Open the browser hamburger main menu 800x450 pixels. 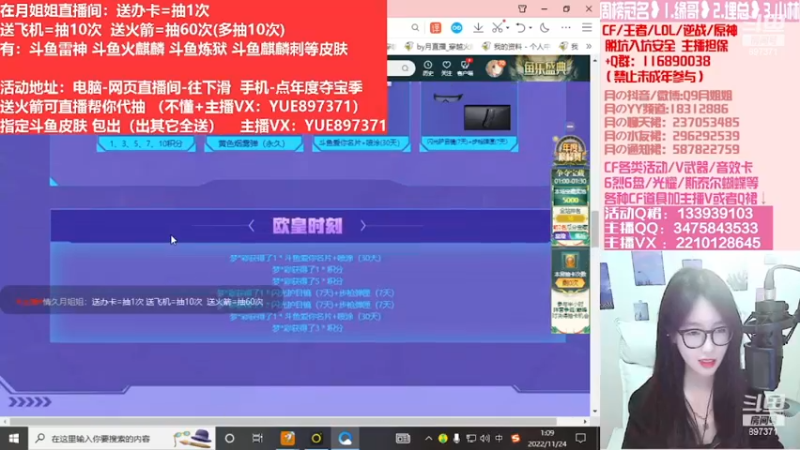coord(587,28)
